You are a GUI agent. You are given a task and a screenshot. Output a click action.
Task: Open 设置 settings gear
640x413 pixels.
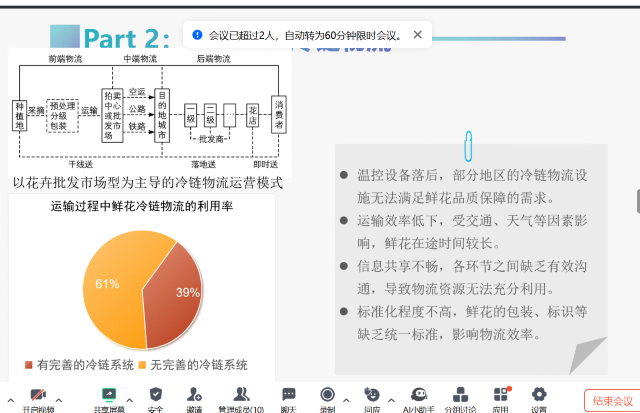539,396
